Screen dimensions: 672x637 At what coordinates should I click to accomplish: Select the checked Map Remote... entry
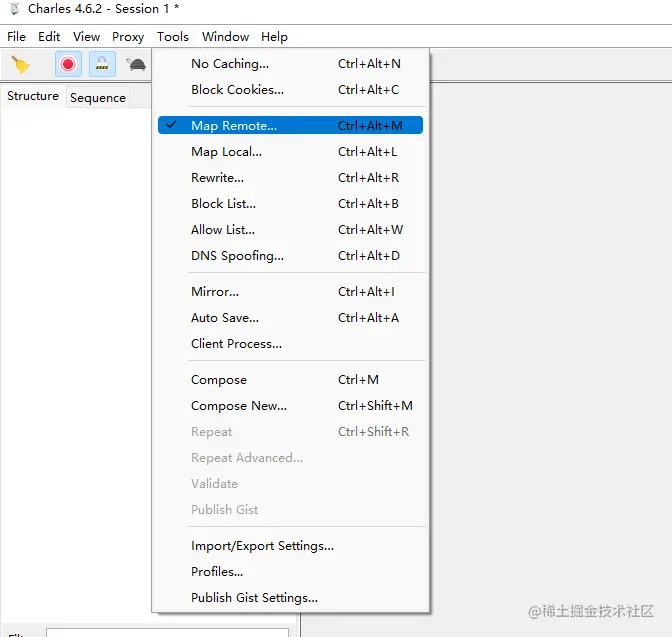click(291, 125)
